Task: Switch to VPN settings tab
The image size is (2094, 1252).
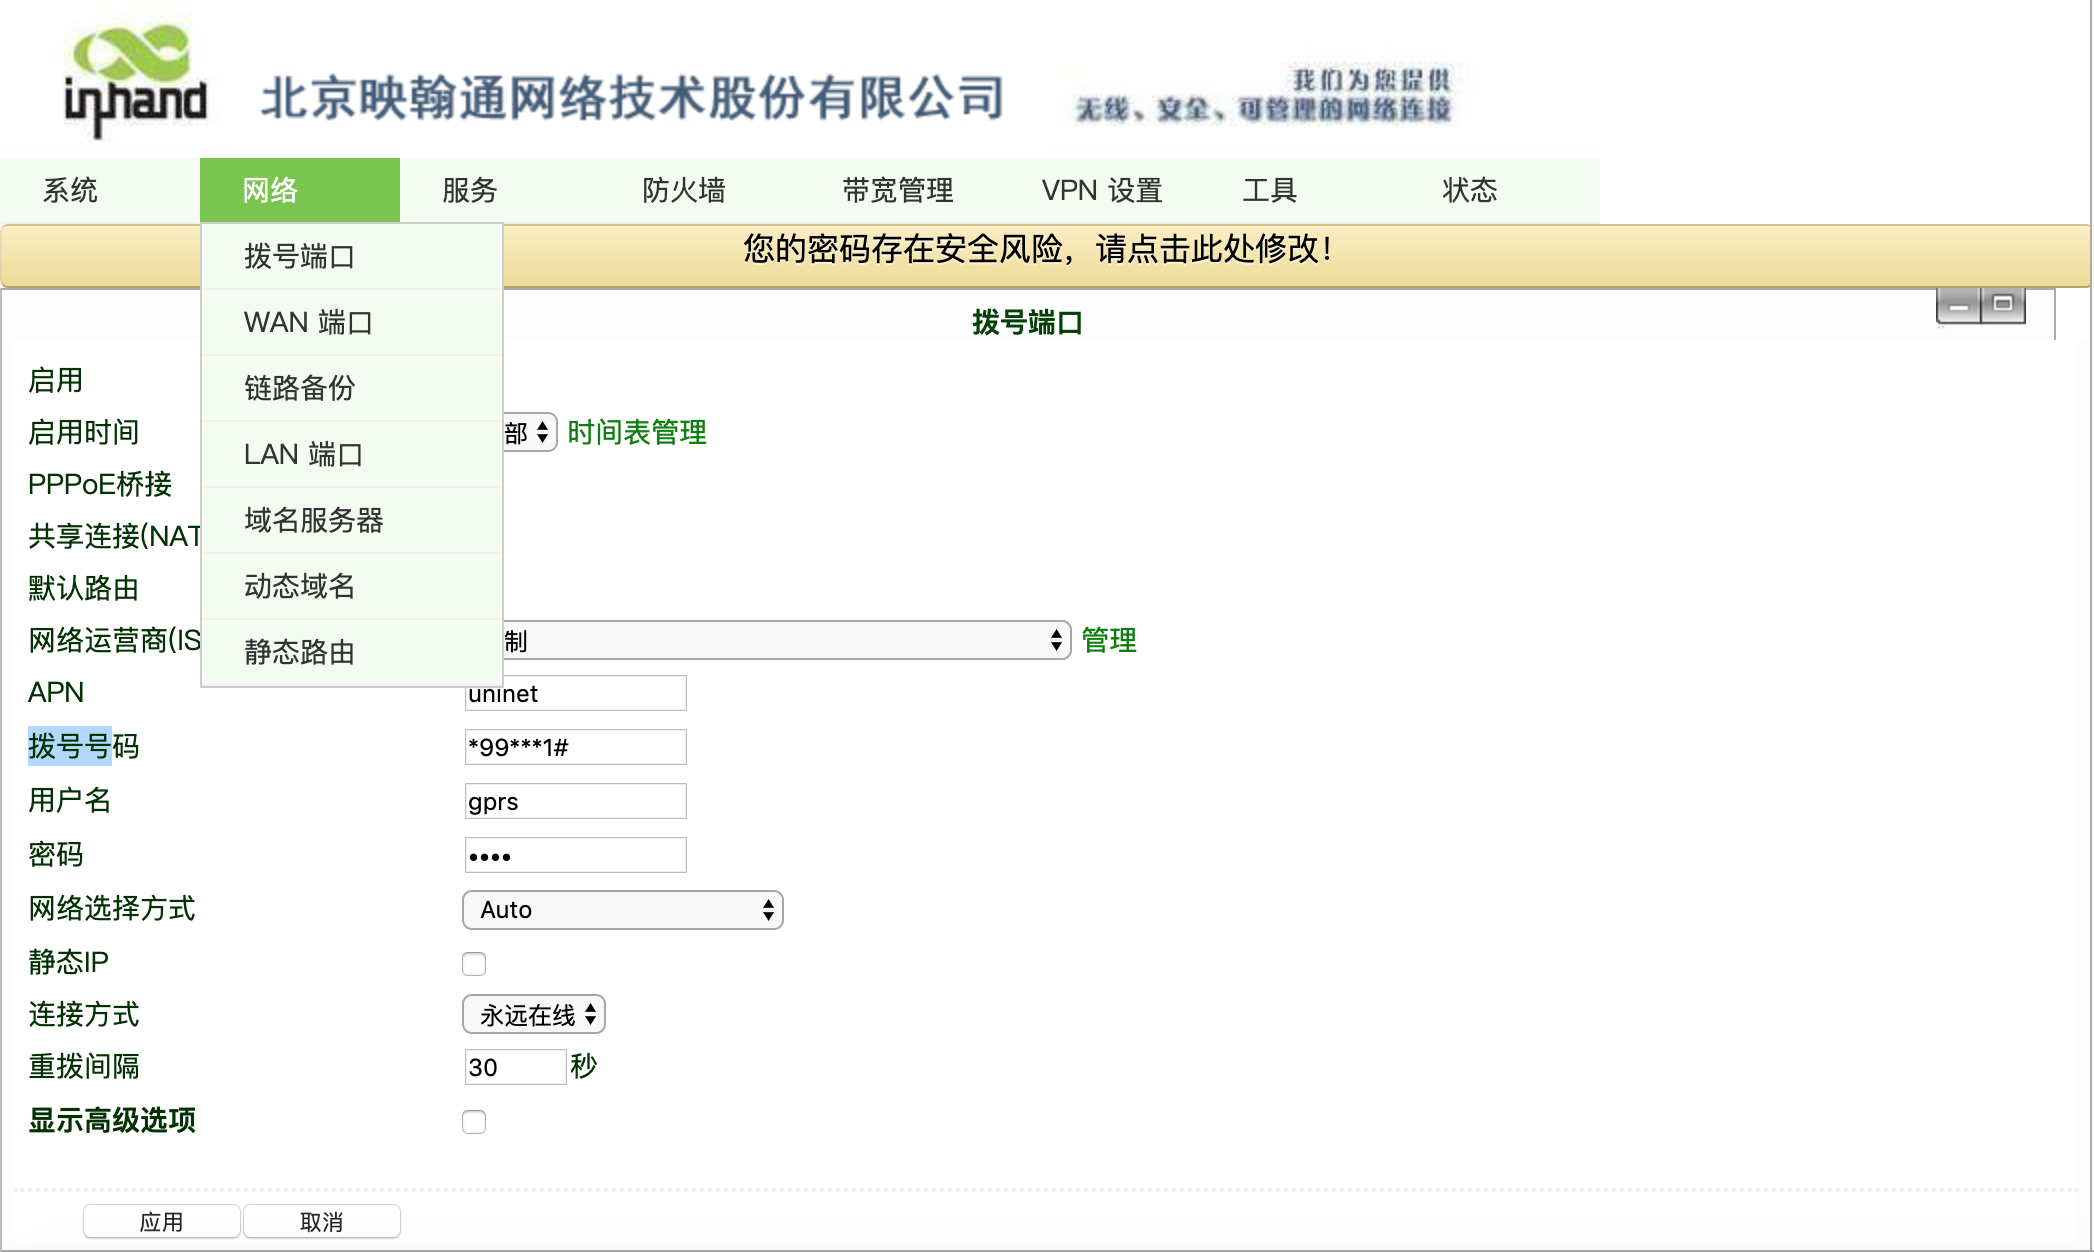Action: (1101, 190)
